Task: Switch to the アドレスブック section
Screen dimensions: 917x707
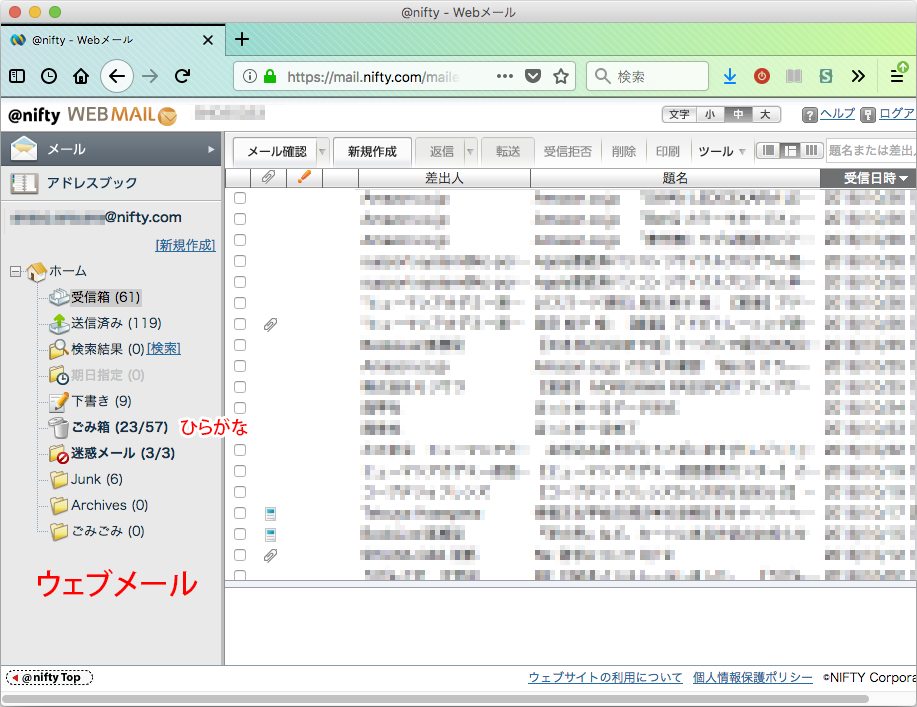Action: point(92,183)
